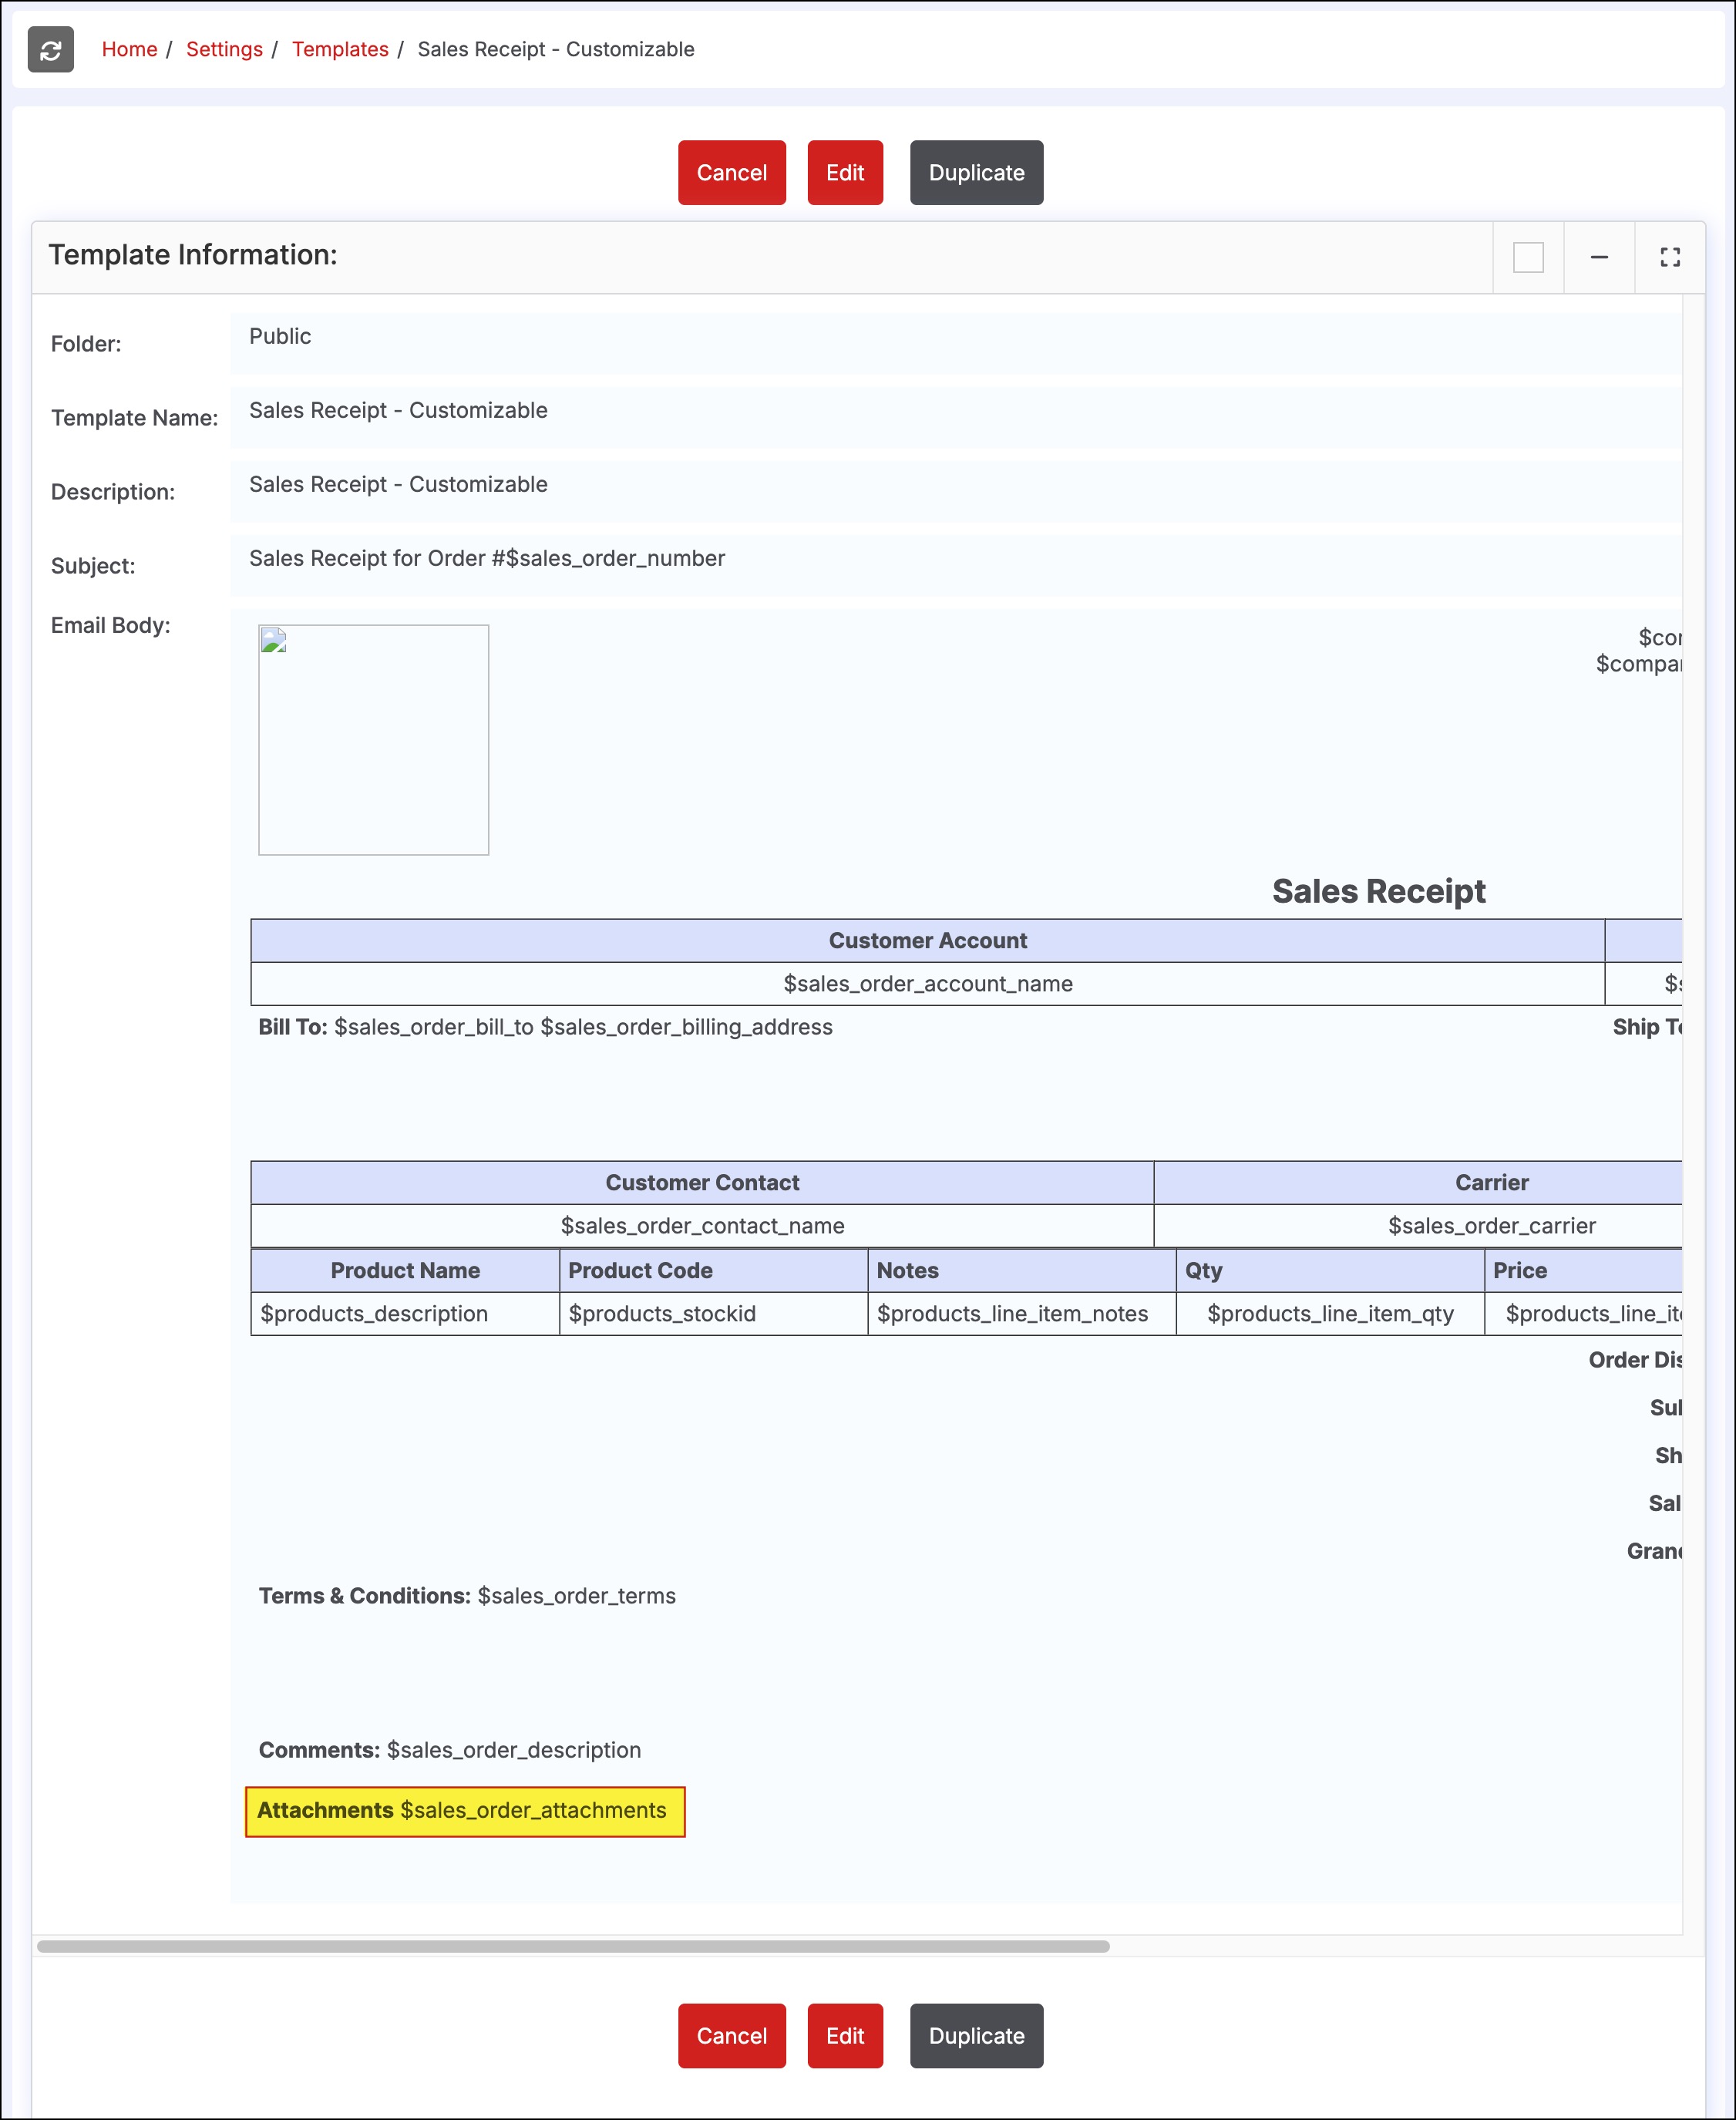Click the 'Bill To:' address line
Image resolution: width=1736 pixels, height=2120 pixels.
(545, 1027)
